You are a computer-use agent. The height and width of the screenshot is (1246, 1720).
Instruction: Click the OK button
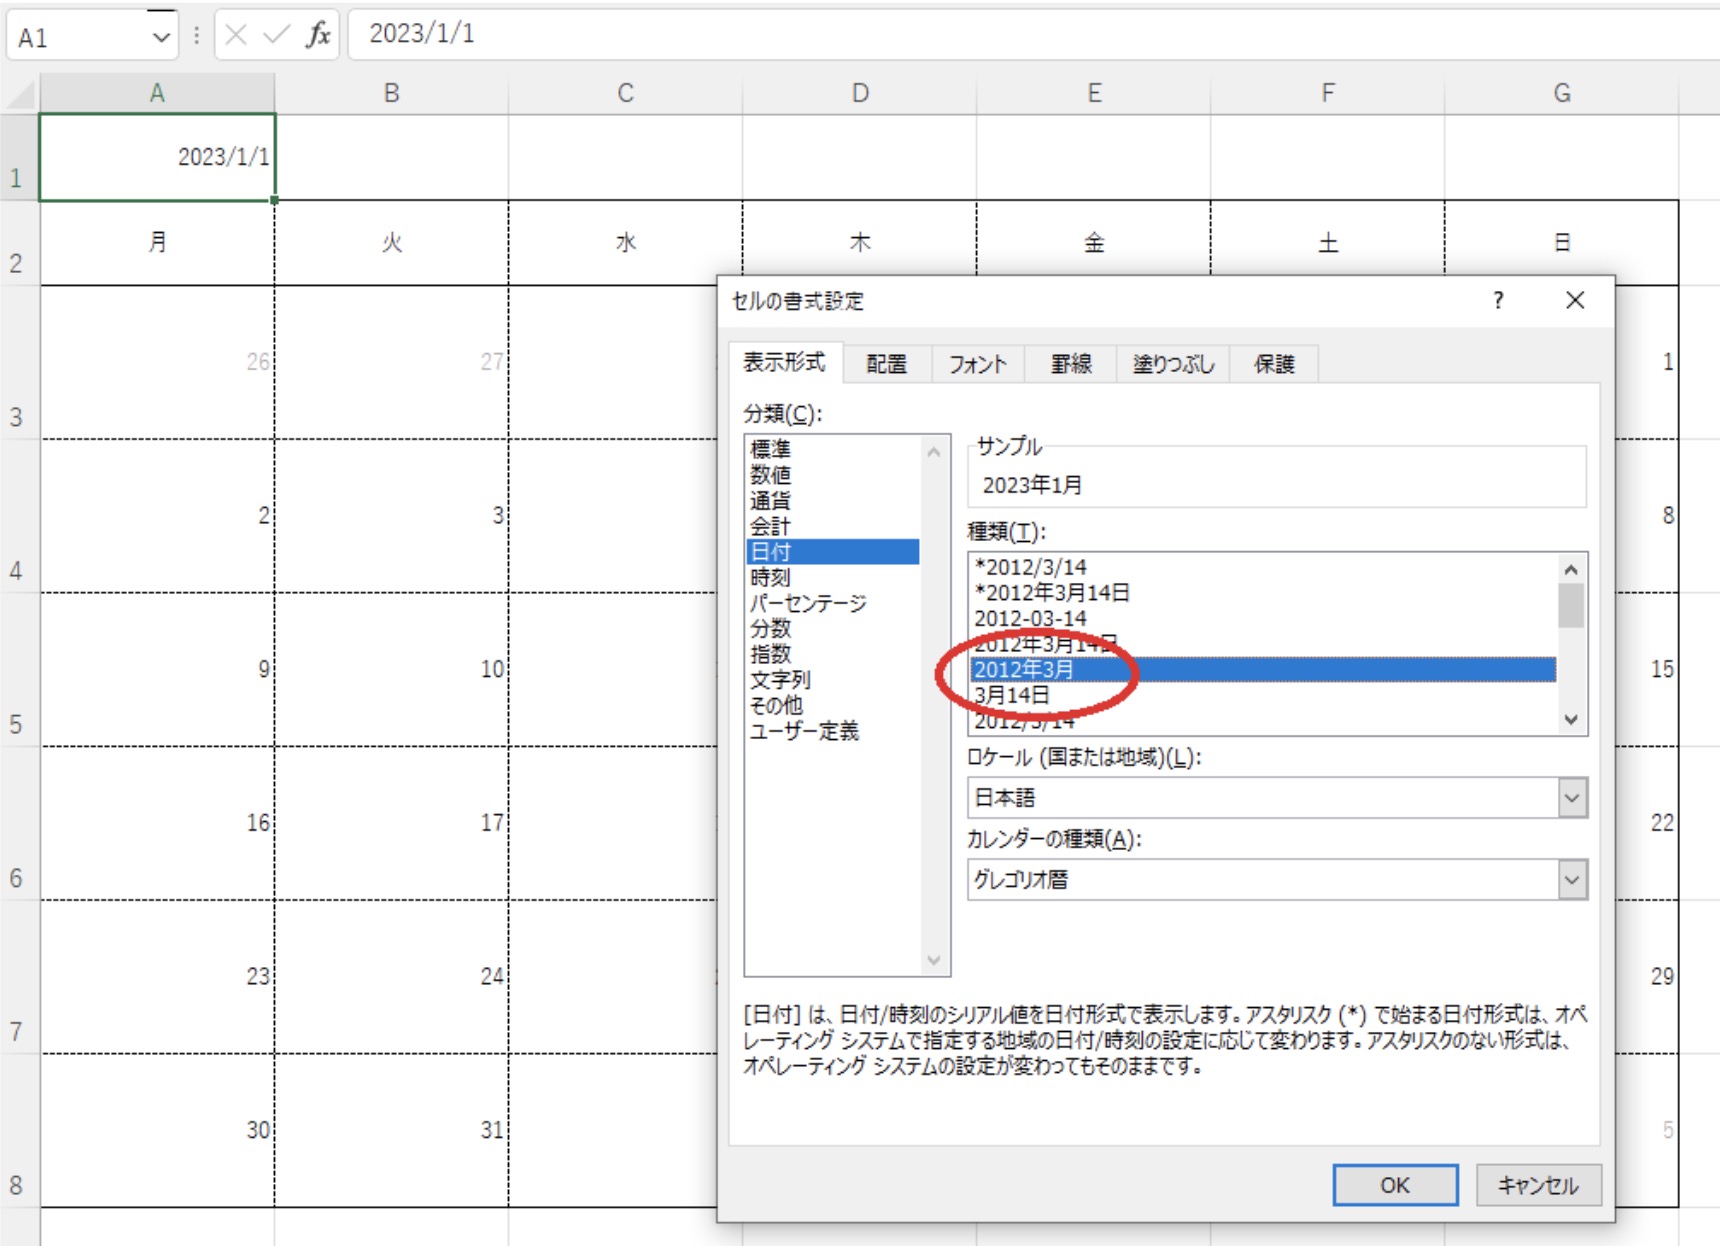tap(1395, 1185)
